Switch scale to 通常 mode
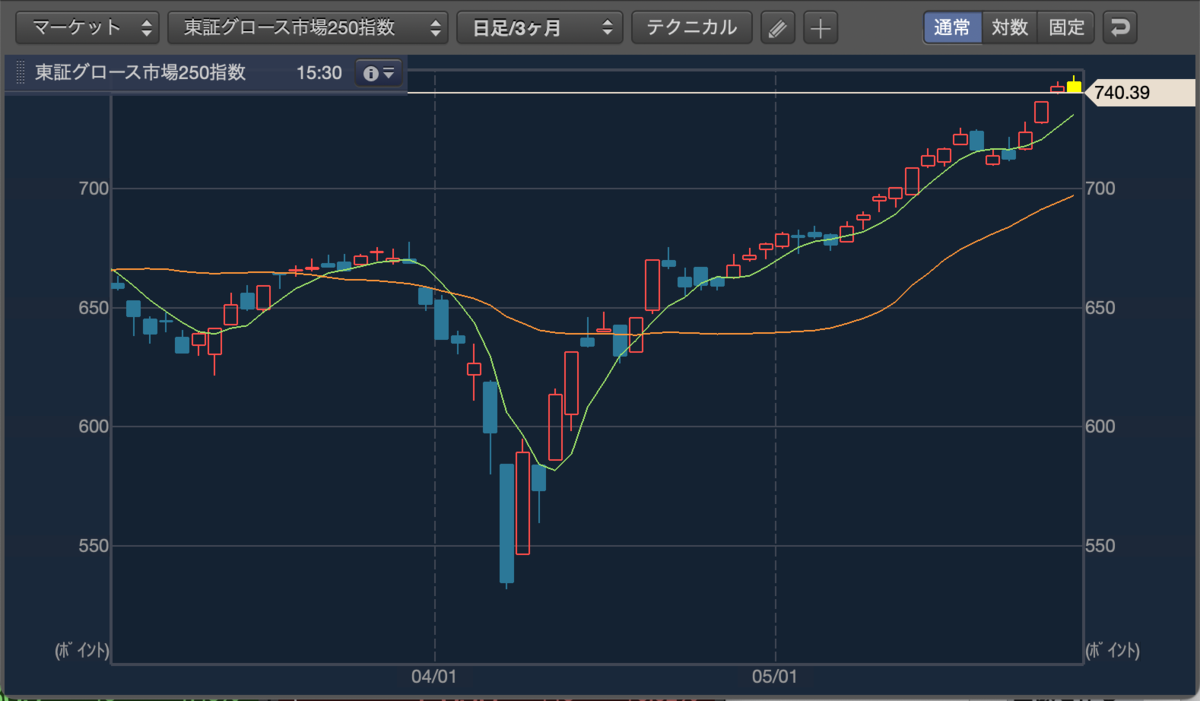This screenshot has height=701, width=1200. (x=952, y=28)
